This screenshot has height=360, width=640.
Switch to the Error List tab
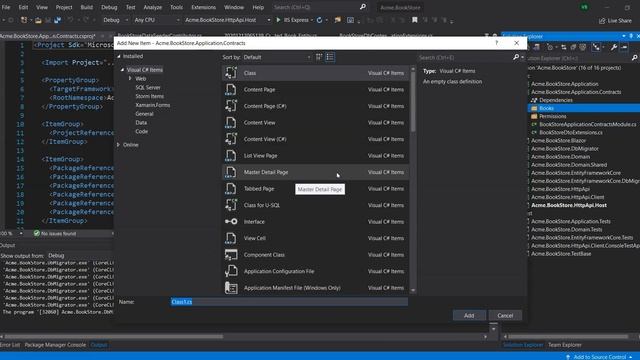(x=10, y=345)
